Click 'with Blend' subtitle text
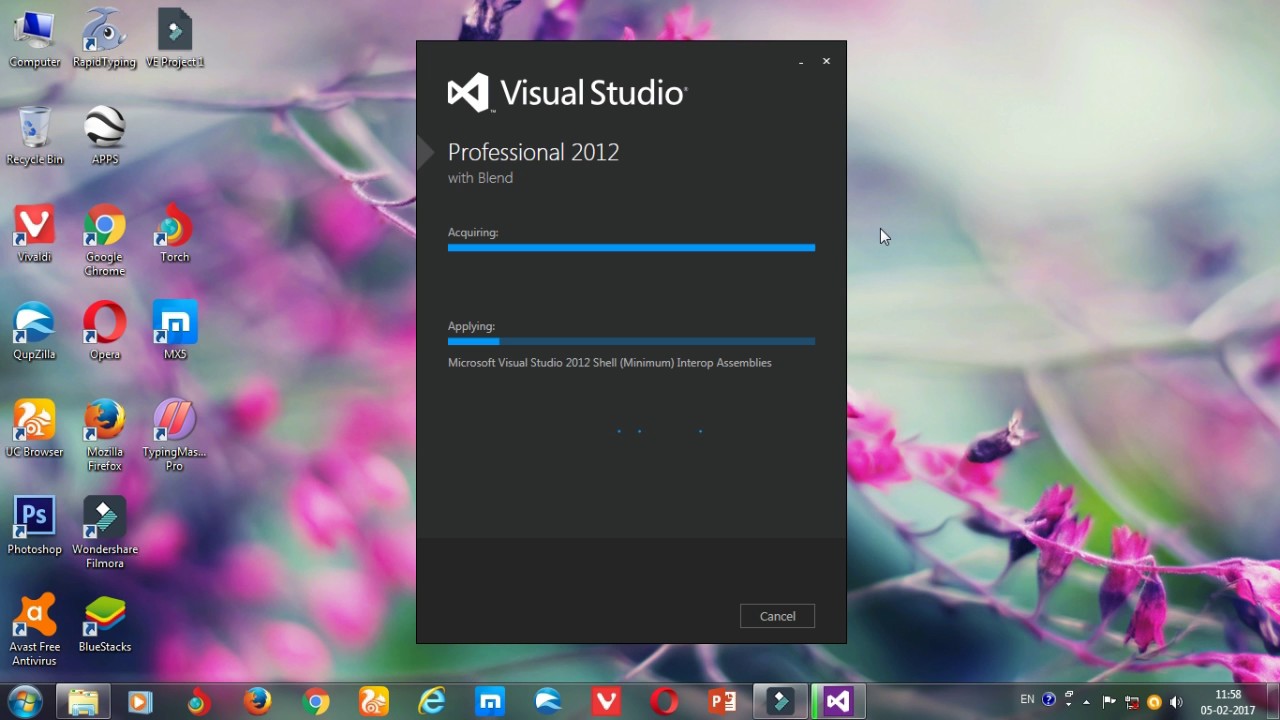This screenshot has width=1280, height=720. (x=480, y=178)
